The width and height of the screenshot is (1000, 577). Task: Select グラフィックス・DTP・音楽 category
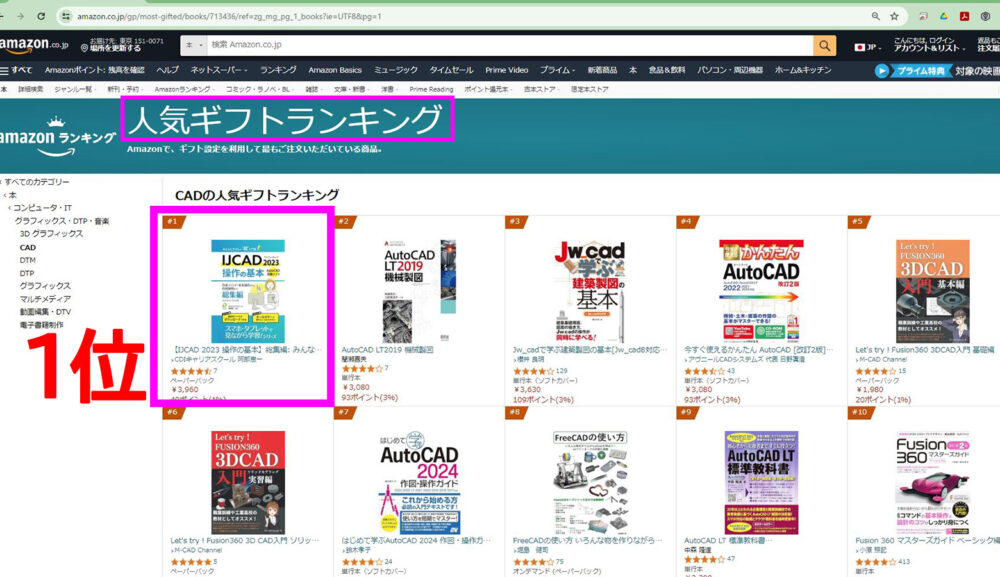pos(62,221)
